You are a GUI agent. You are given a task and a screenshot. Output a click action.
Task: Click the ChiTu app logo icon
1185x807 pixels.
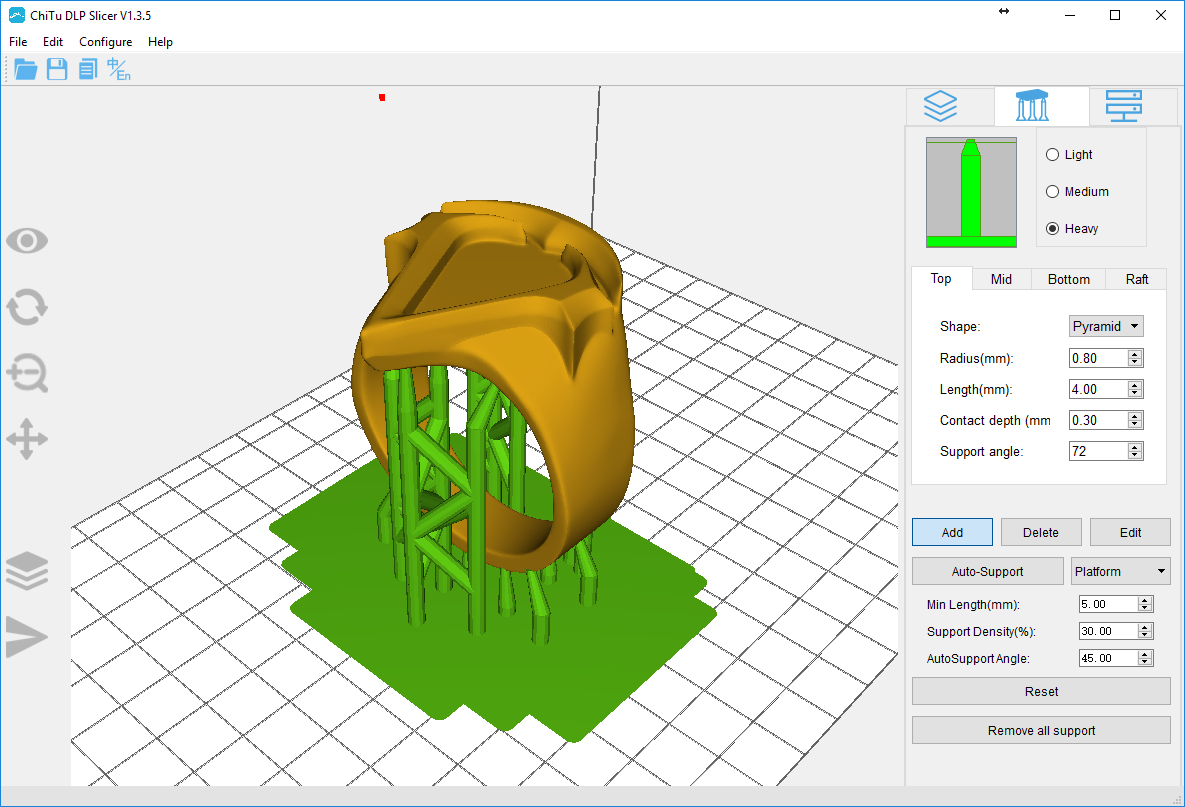[17, 15]
